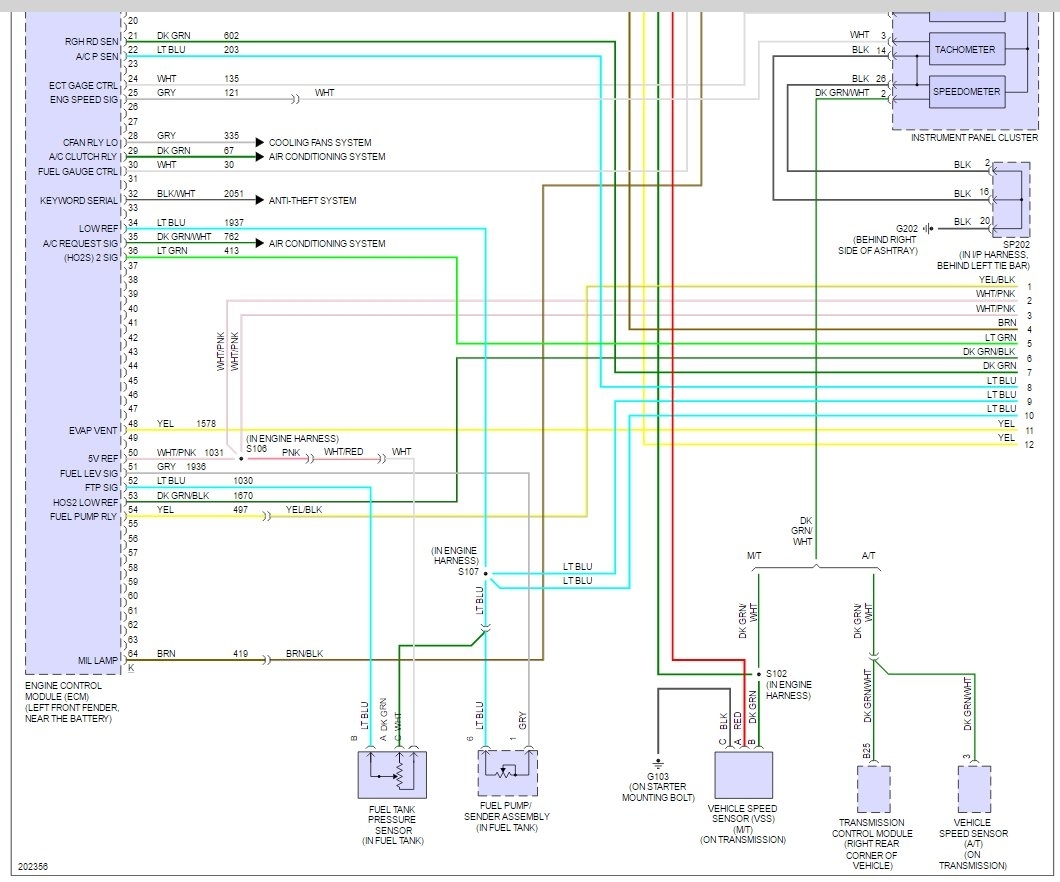The height and width of the screenshot is (882, 1060).
Task: Click the S107 splice point
Action: pos(486,573)
